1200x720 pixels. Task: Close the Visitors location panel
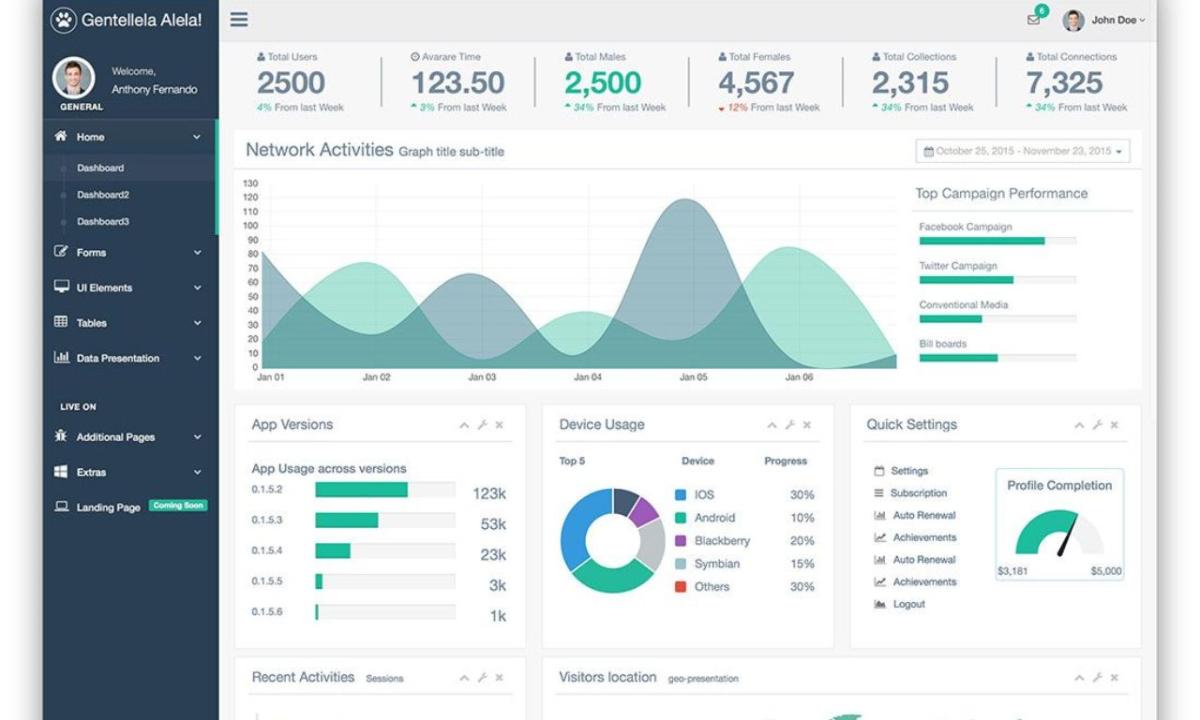pos(1114,678)
